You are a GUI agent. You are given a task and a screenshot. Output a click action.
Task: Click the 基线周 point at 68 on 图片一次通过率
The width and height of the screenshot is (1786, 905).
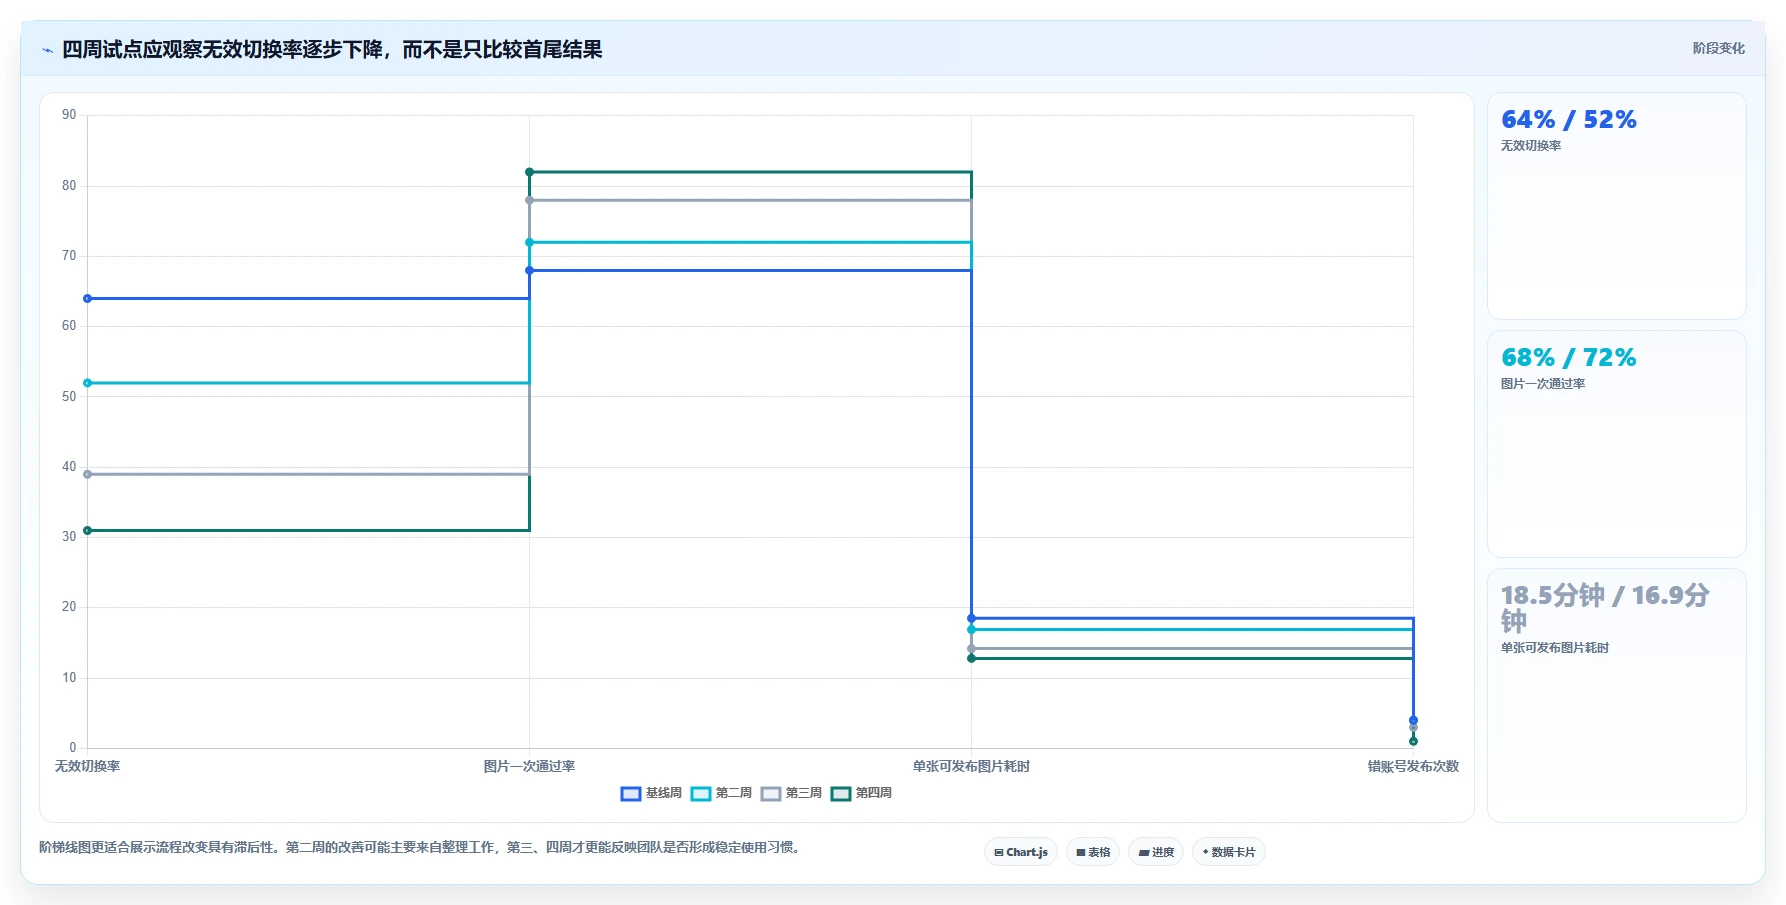530,270
